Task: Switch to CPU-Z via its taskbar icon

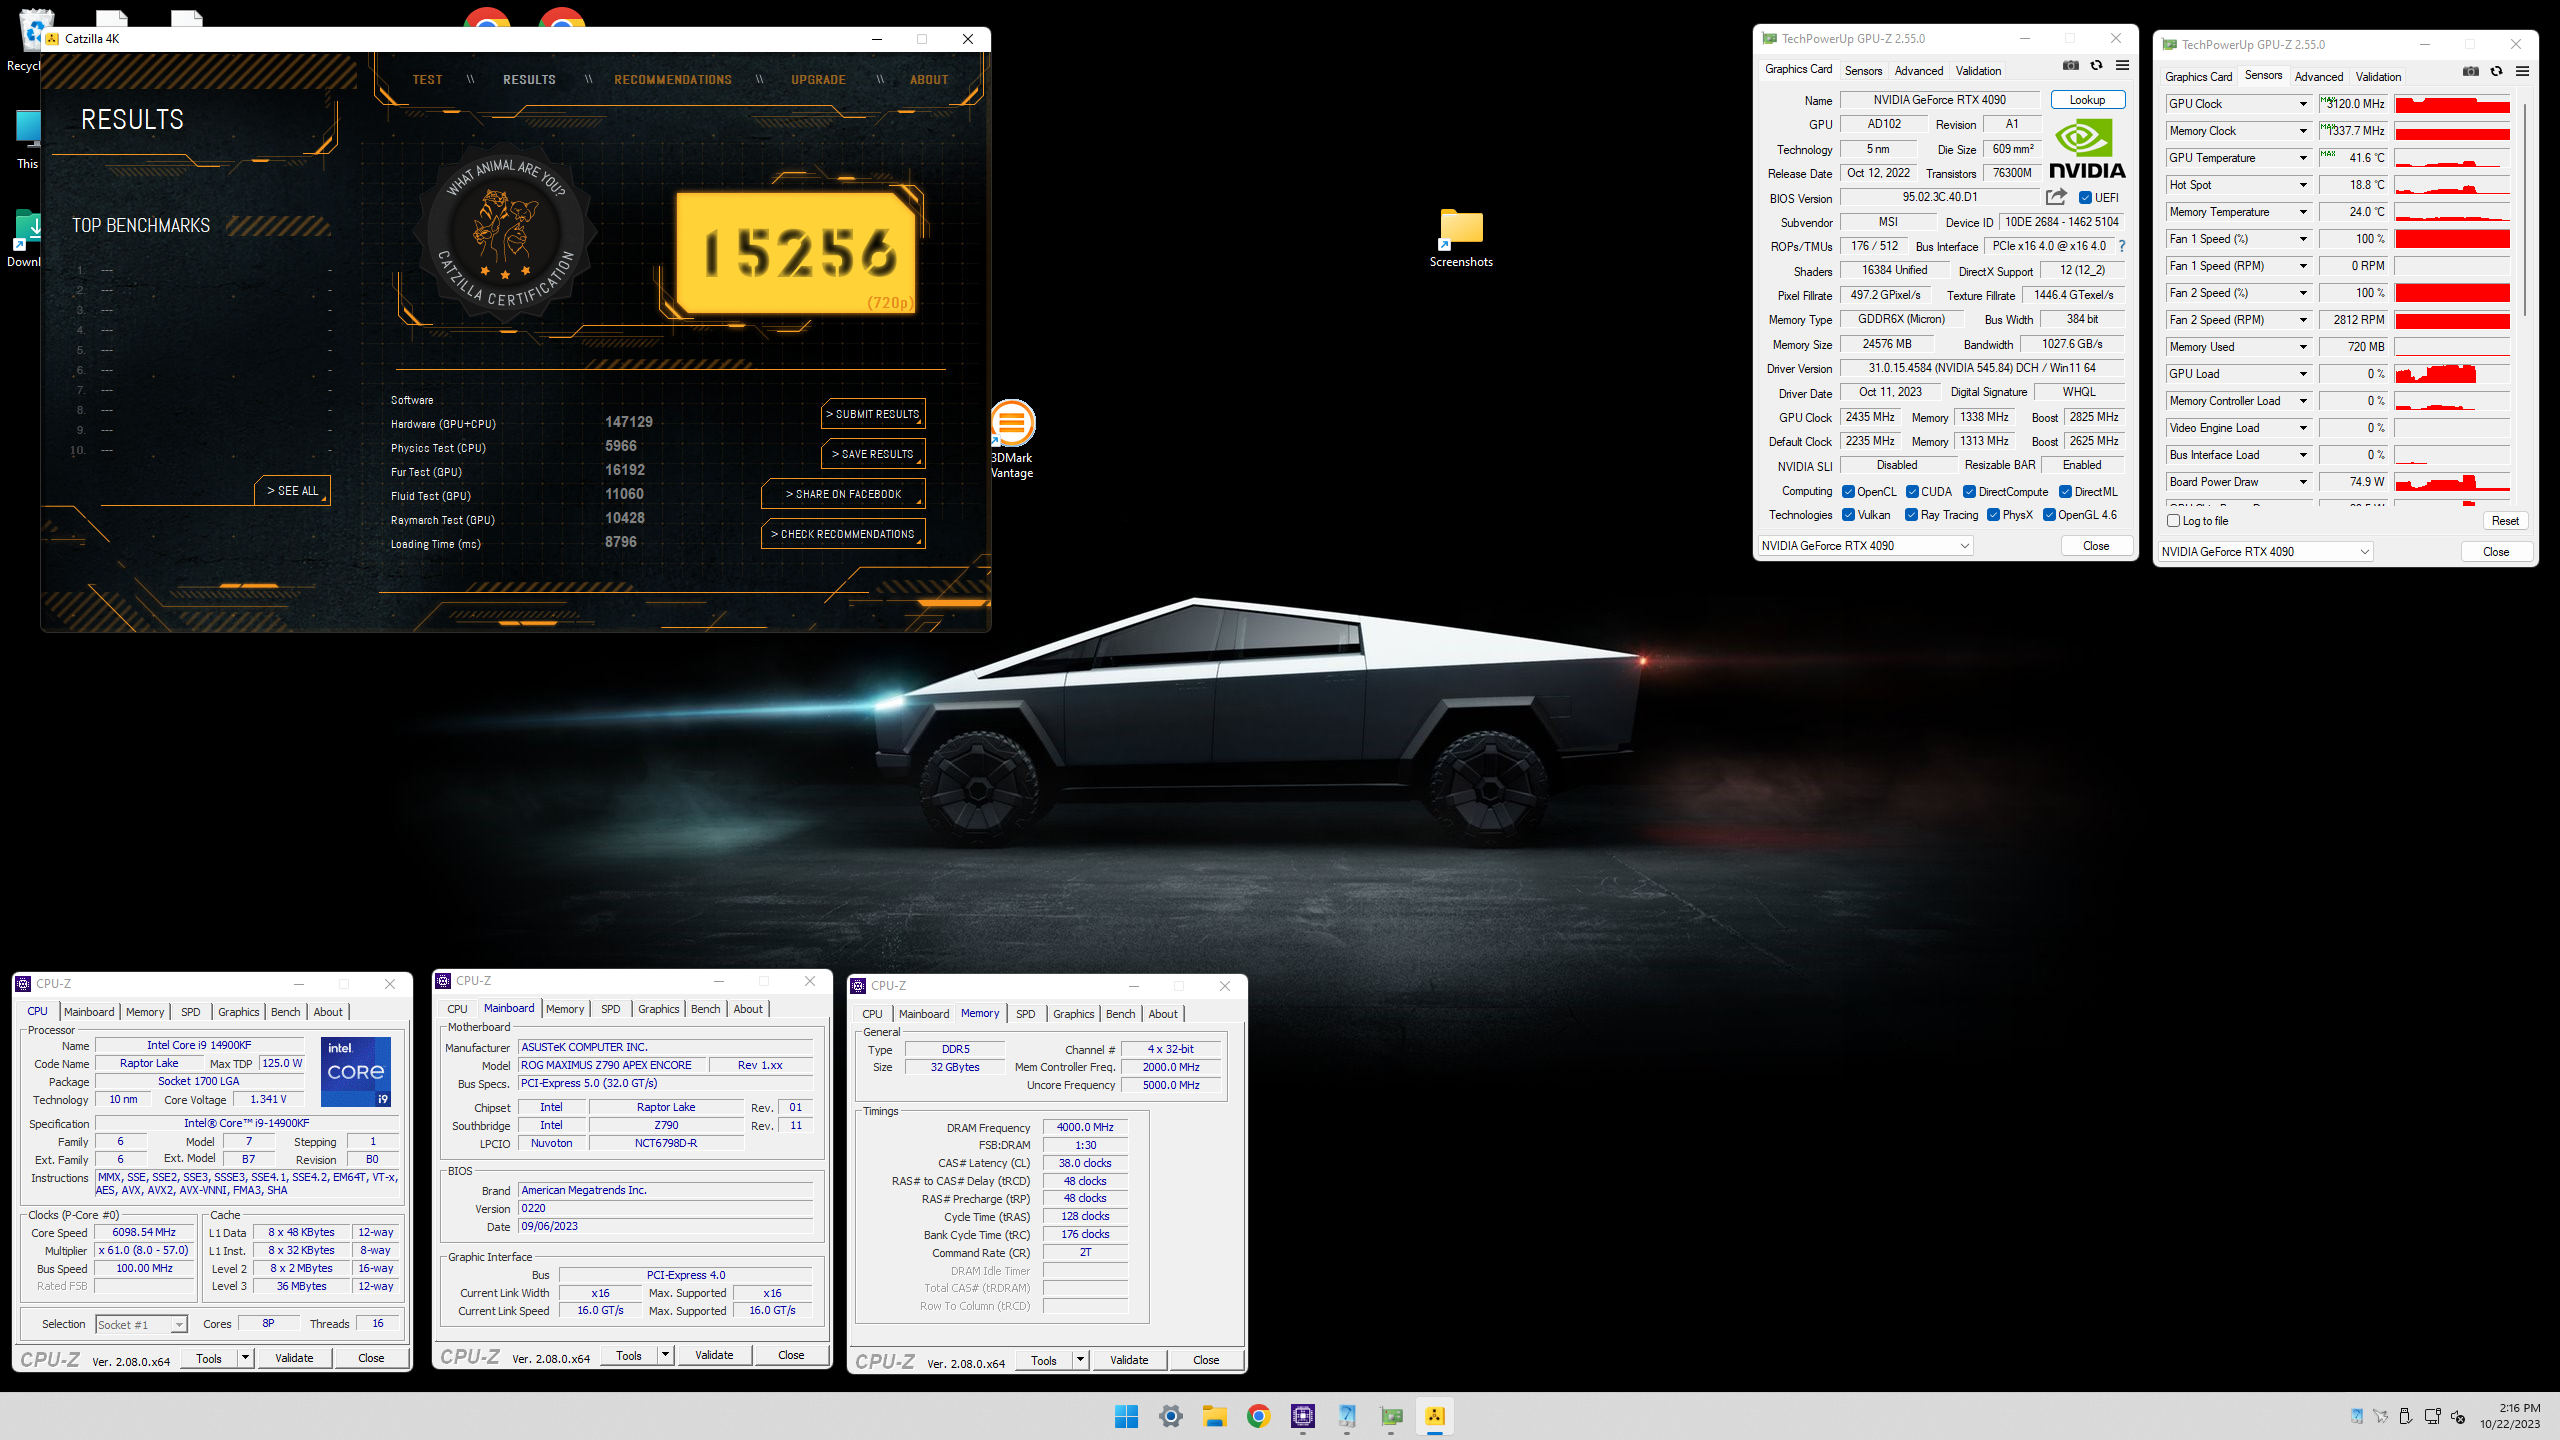Action: click(1302, 1416)
